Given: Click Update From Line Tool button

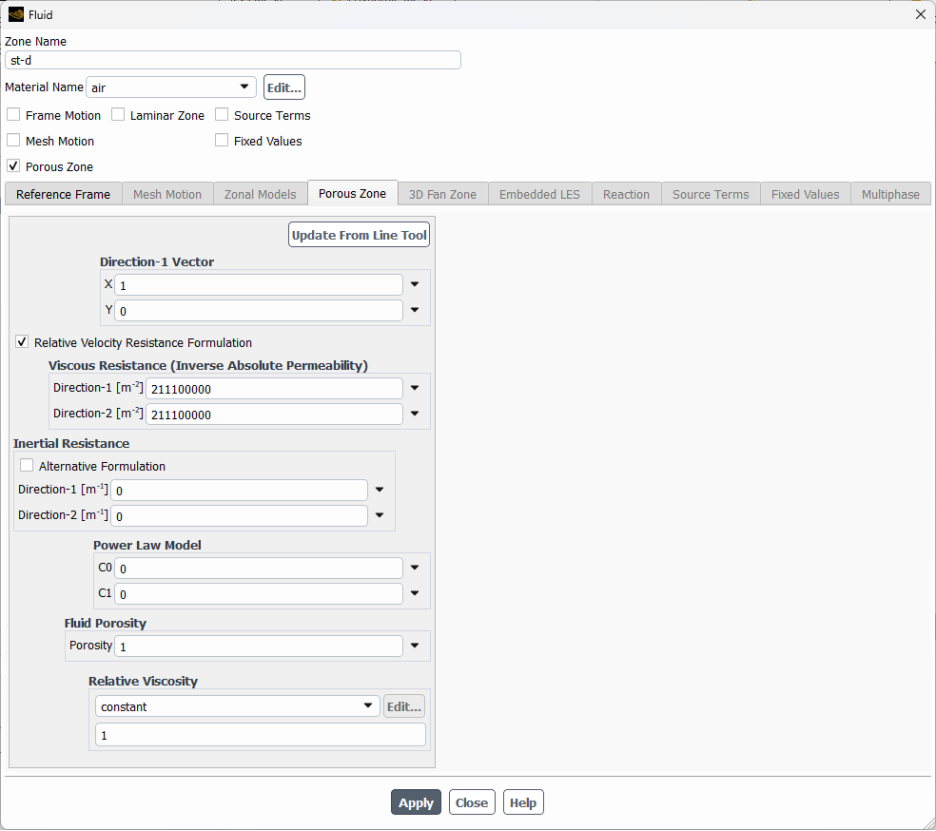Looking at the screenshot, I should tap(359, 235).
